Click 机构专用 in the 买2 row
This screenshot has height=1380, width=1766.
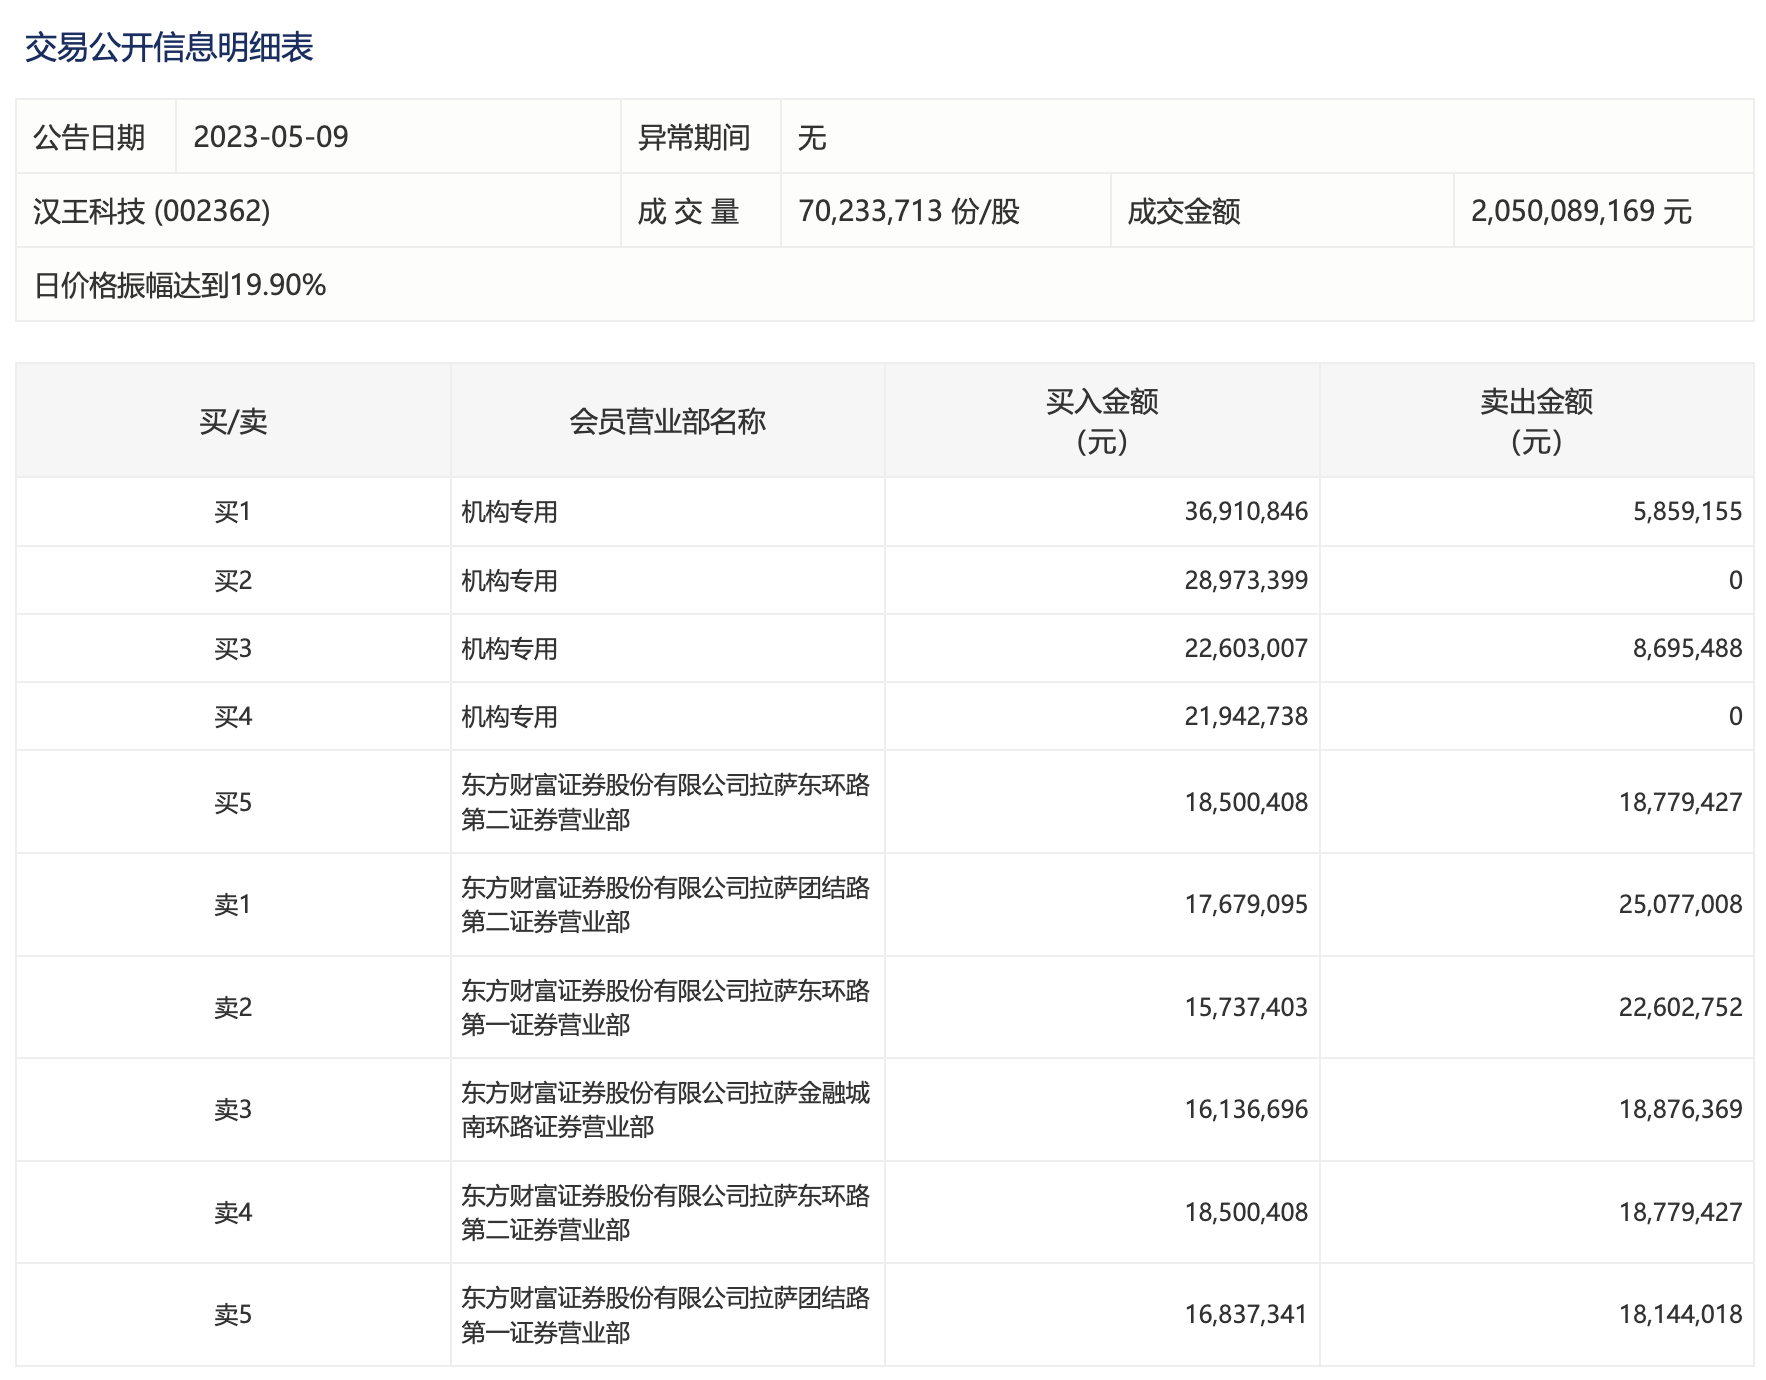point(509,580)
